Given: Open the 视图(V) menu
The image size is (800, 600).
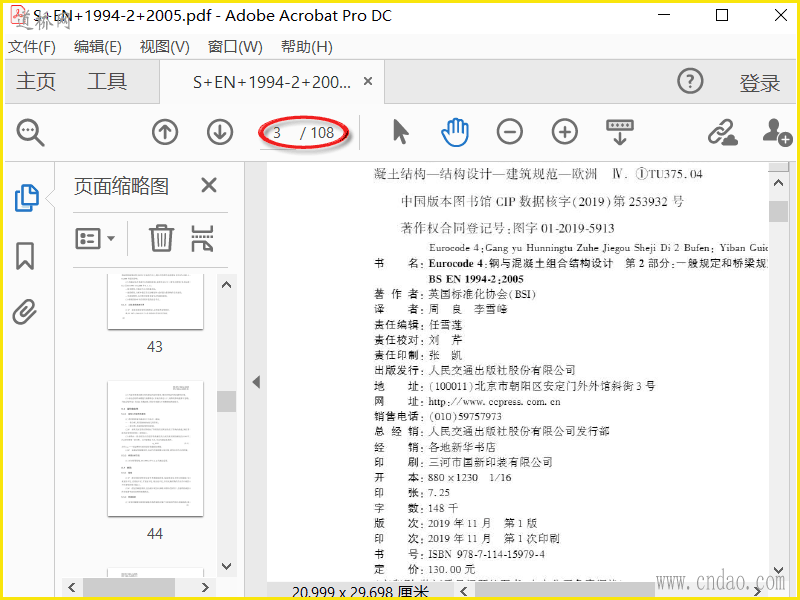Looking at the screenshot, I should 164,47.
